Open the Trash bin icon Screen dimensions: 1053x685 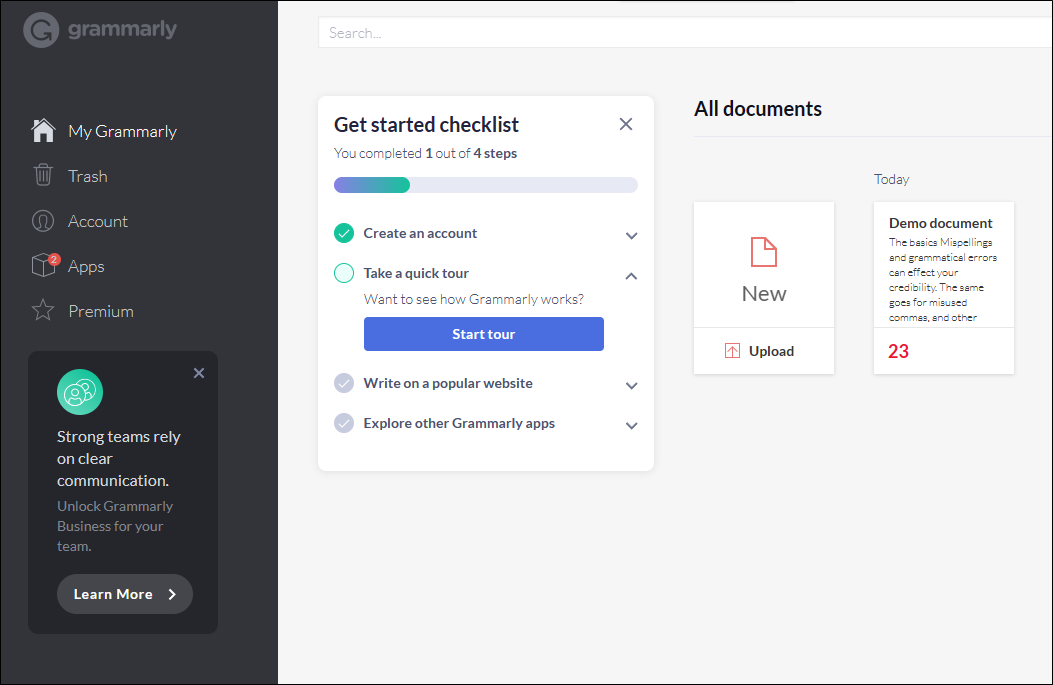pyautogui.click(x=43, y=175)
